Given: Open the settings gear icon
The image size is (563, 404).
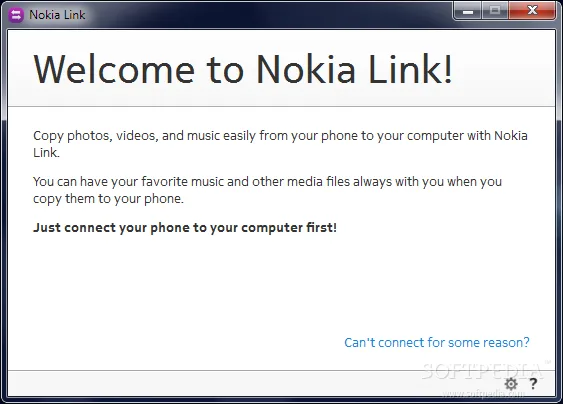Looking at the screenshot, I should (x=511, y=384).
